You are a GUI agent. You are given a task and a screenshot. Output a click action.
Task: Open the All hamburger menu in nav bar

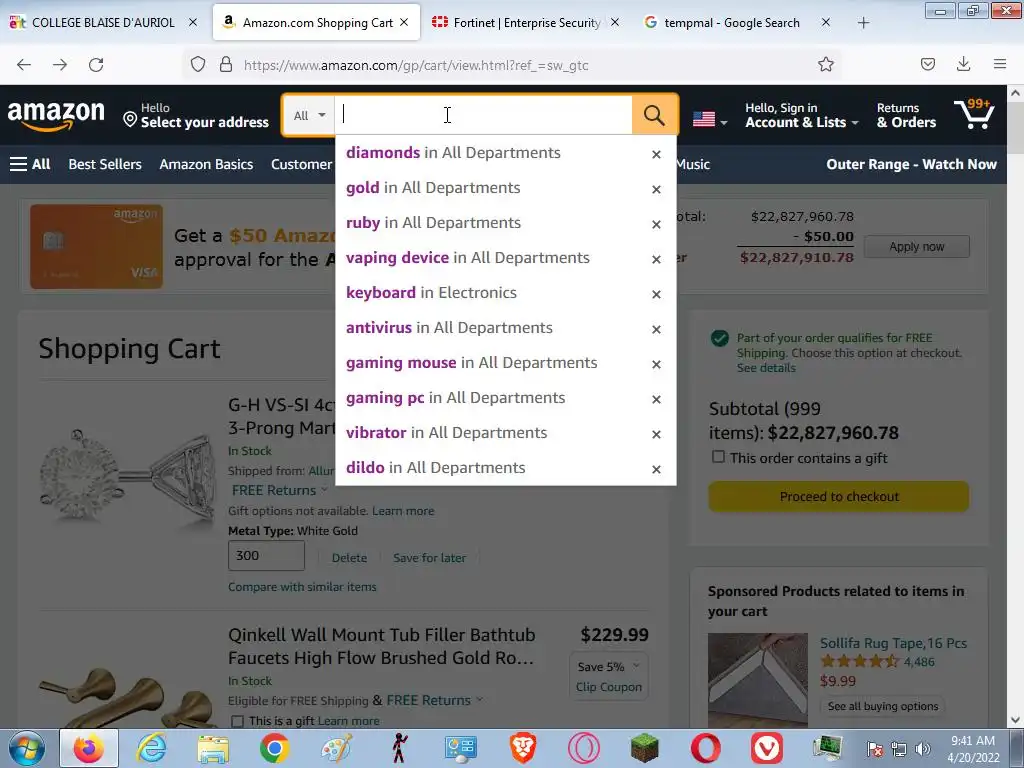click(30, 165)
